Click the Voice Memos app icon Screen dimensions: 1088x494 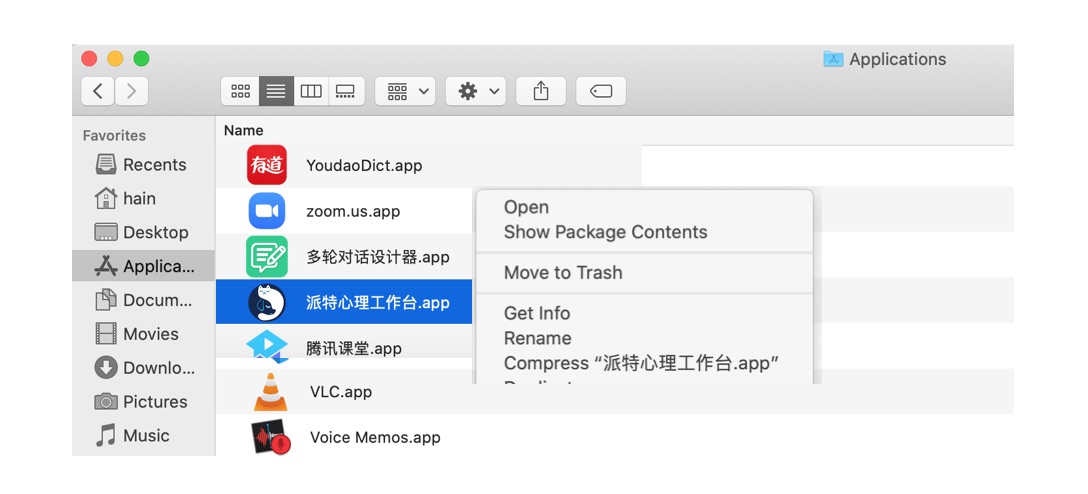(271, 438)
